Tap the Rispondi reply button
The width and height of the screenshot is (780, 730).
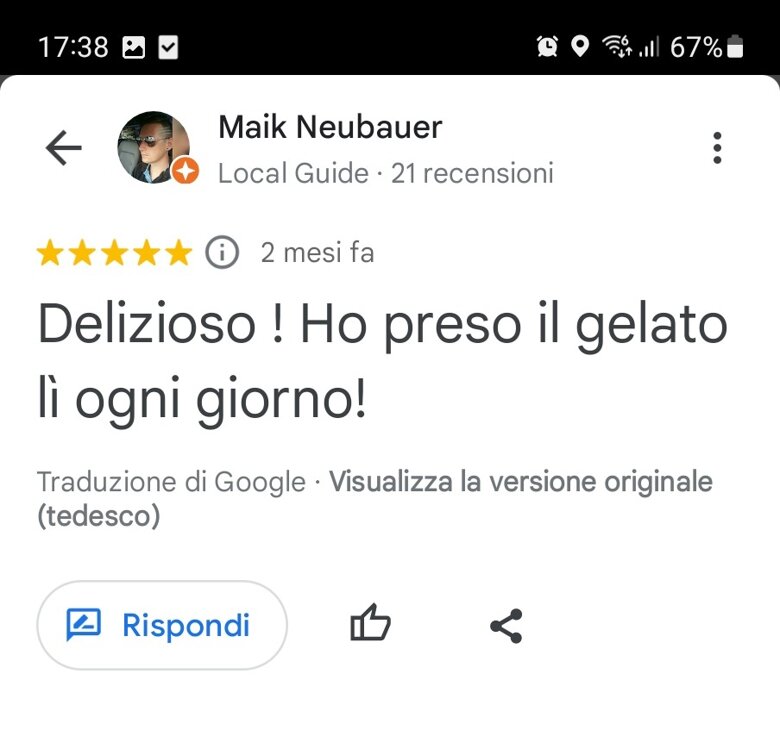point(162,625)
